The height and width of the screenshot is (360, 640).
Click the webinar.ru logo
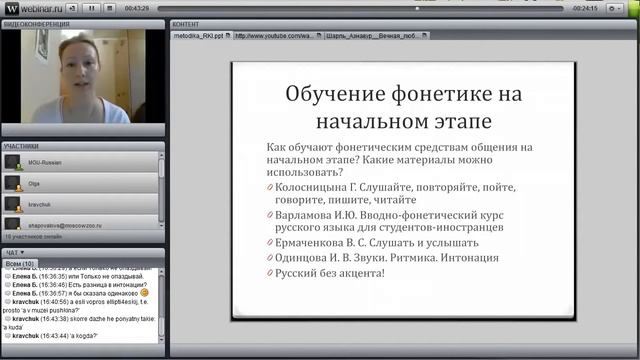point(34,8)
